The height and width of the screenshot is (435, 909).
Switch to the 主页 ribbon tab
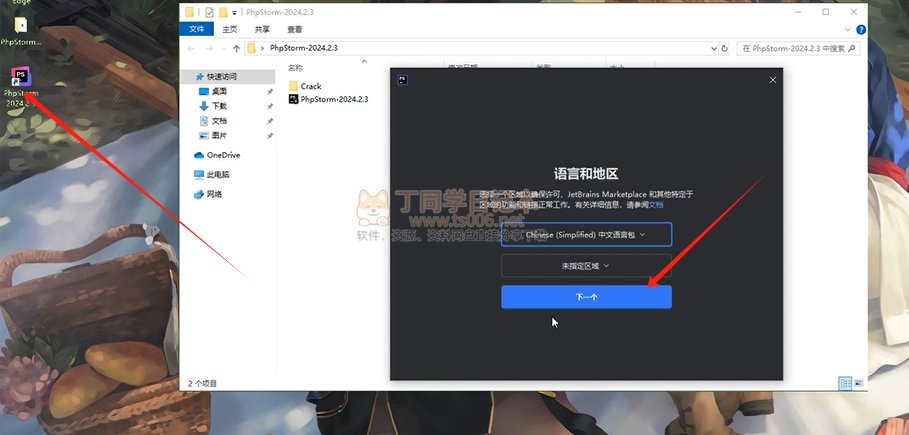(230, 29)
